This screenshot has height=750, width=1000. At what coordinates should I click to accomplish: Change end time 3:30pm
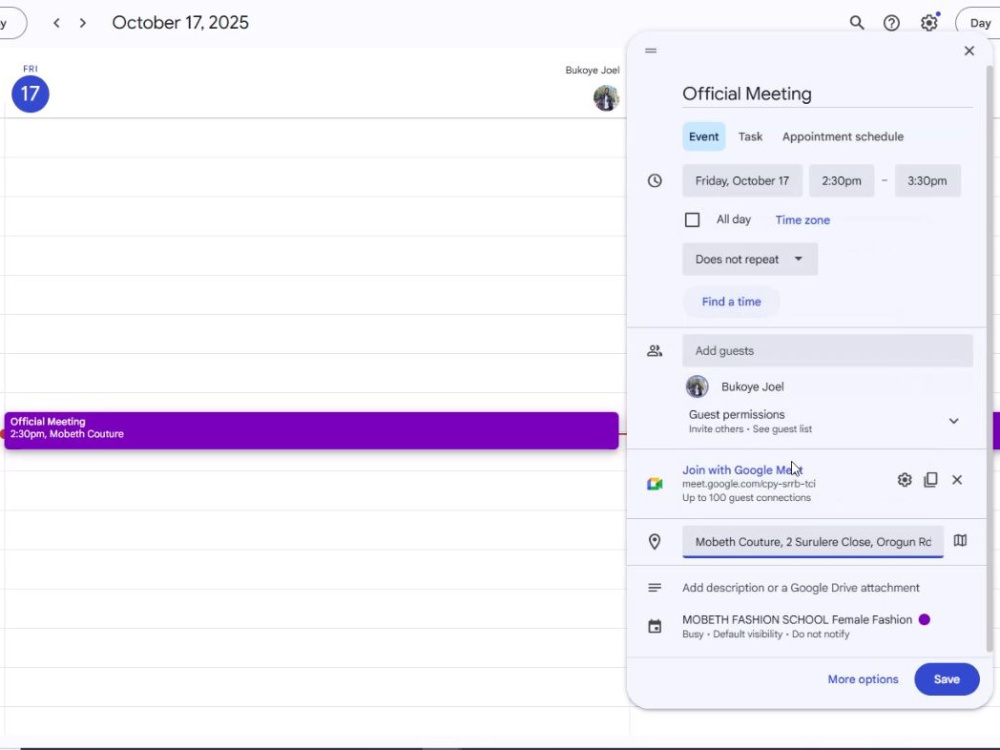click(x=927, y=180)
